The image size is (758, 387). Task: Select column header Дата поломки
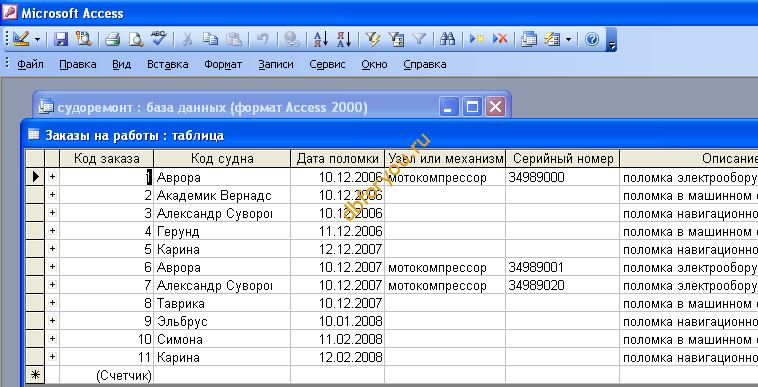[x=337, y=158]
